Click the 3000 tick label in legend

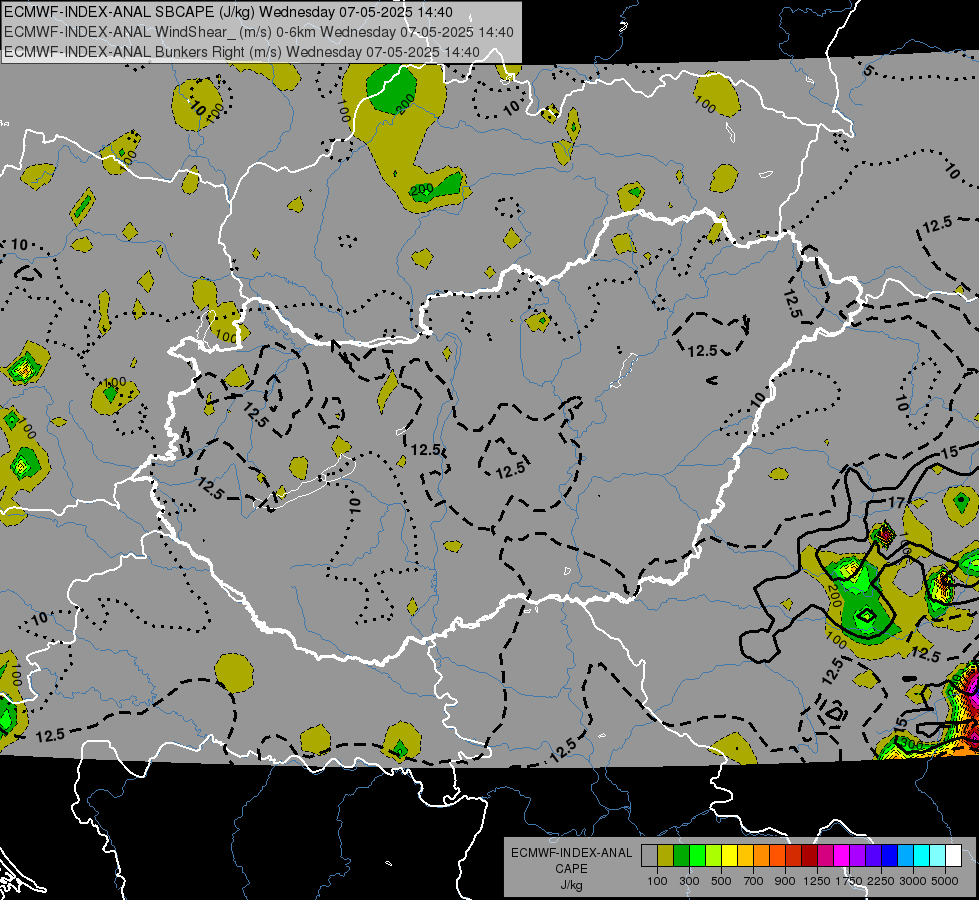coord(913,881)
